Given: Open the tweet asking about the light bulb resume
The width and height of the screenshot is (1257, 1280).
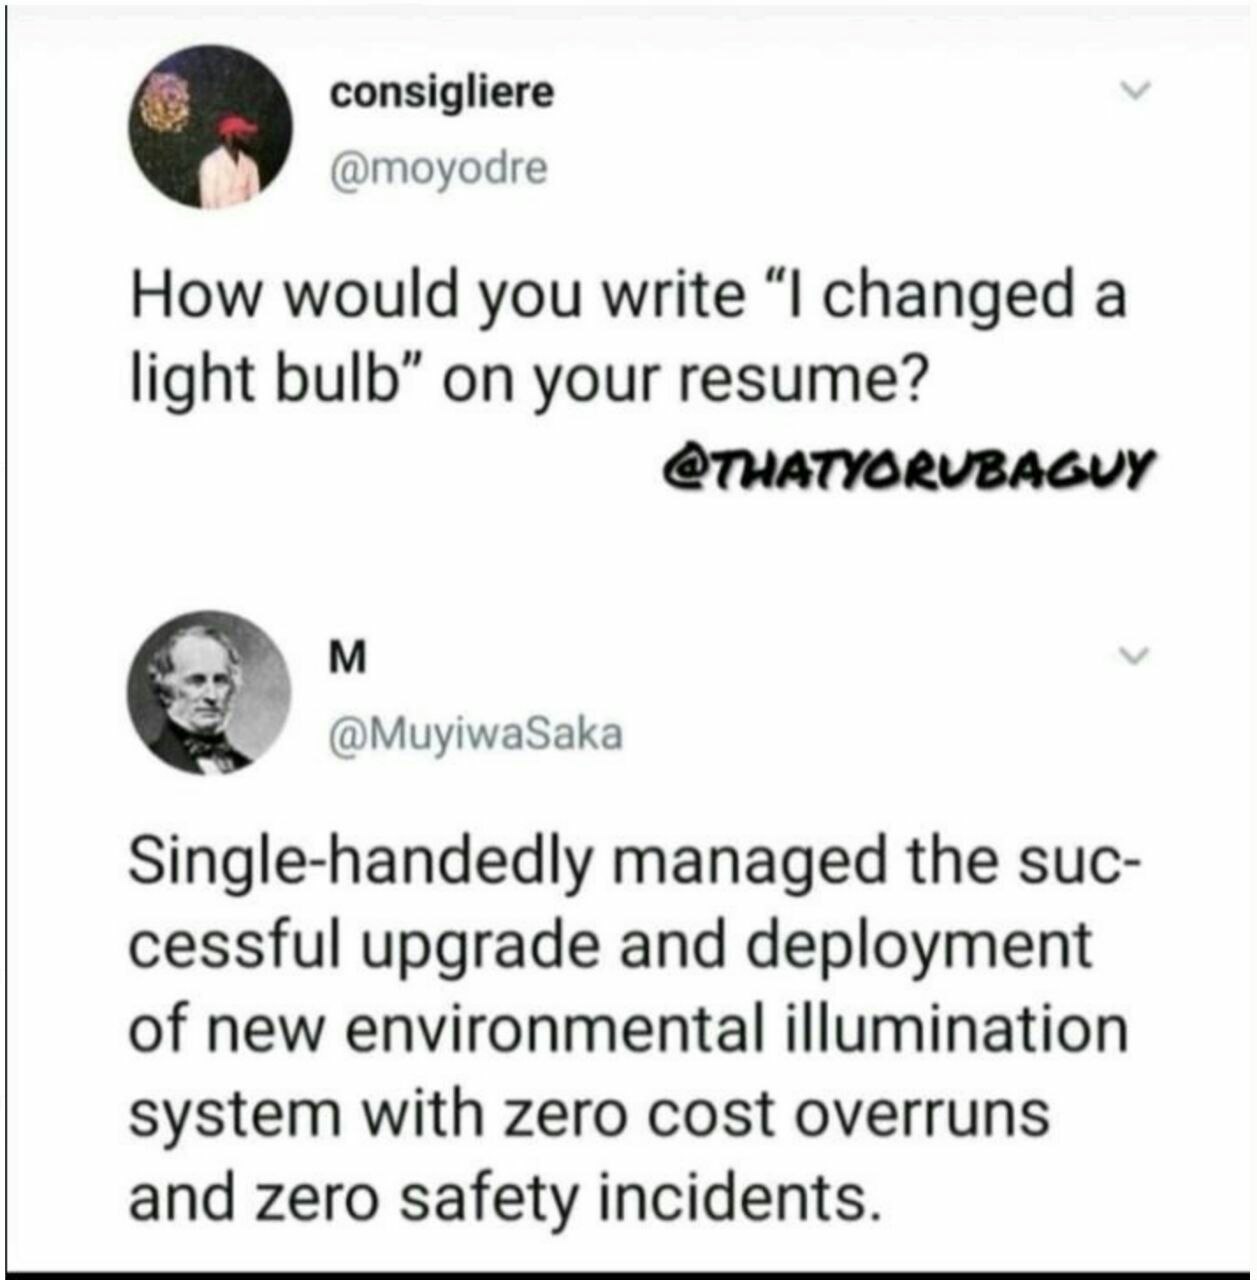Looking at the screenshot, I should [628, 338].
